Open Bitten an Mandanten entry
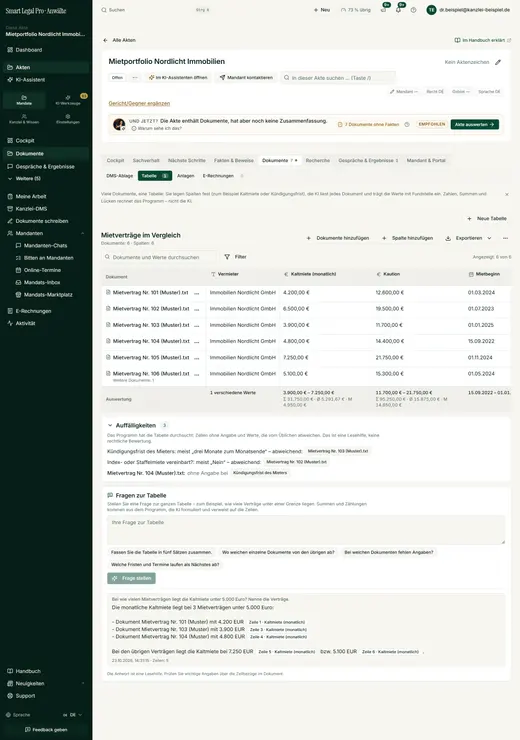This screenshot has width=520, height=740. tap(48, 258)
